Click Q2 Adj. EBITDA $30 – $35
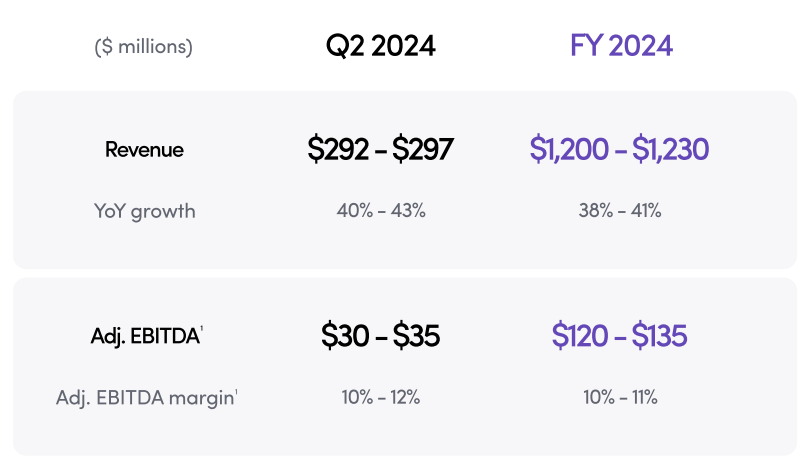This screenshot has height=459, width=805. (380, 337)
